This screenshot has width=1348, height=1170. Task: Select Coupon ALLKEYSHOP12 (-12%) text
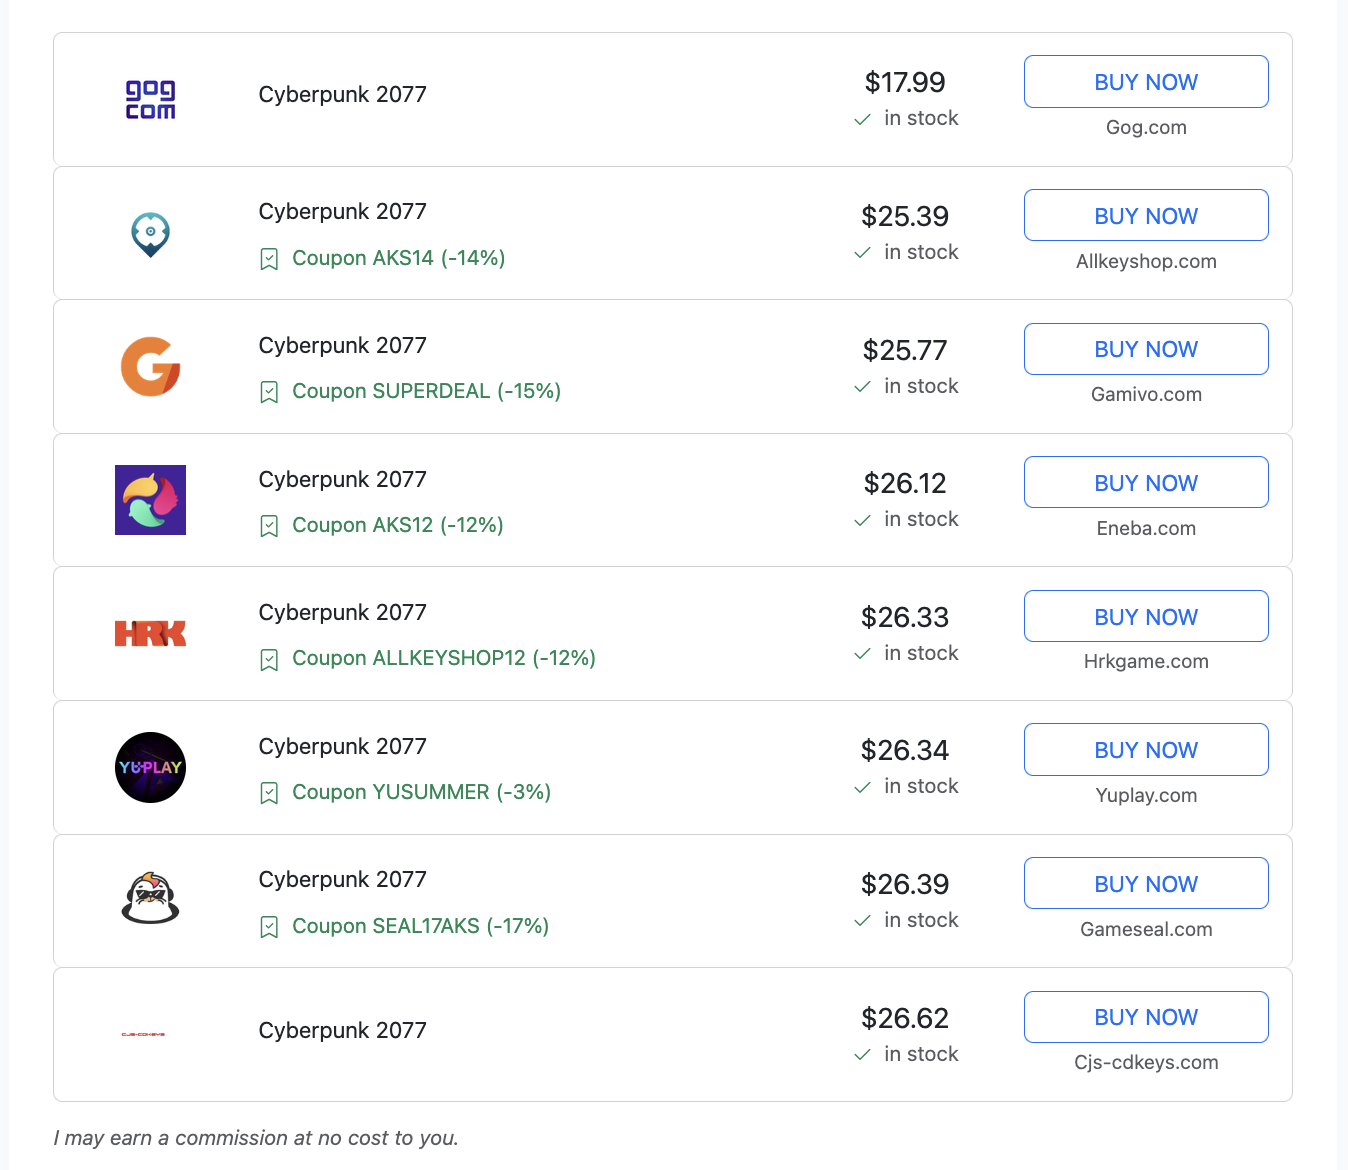[444, 658]
